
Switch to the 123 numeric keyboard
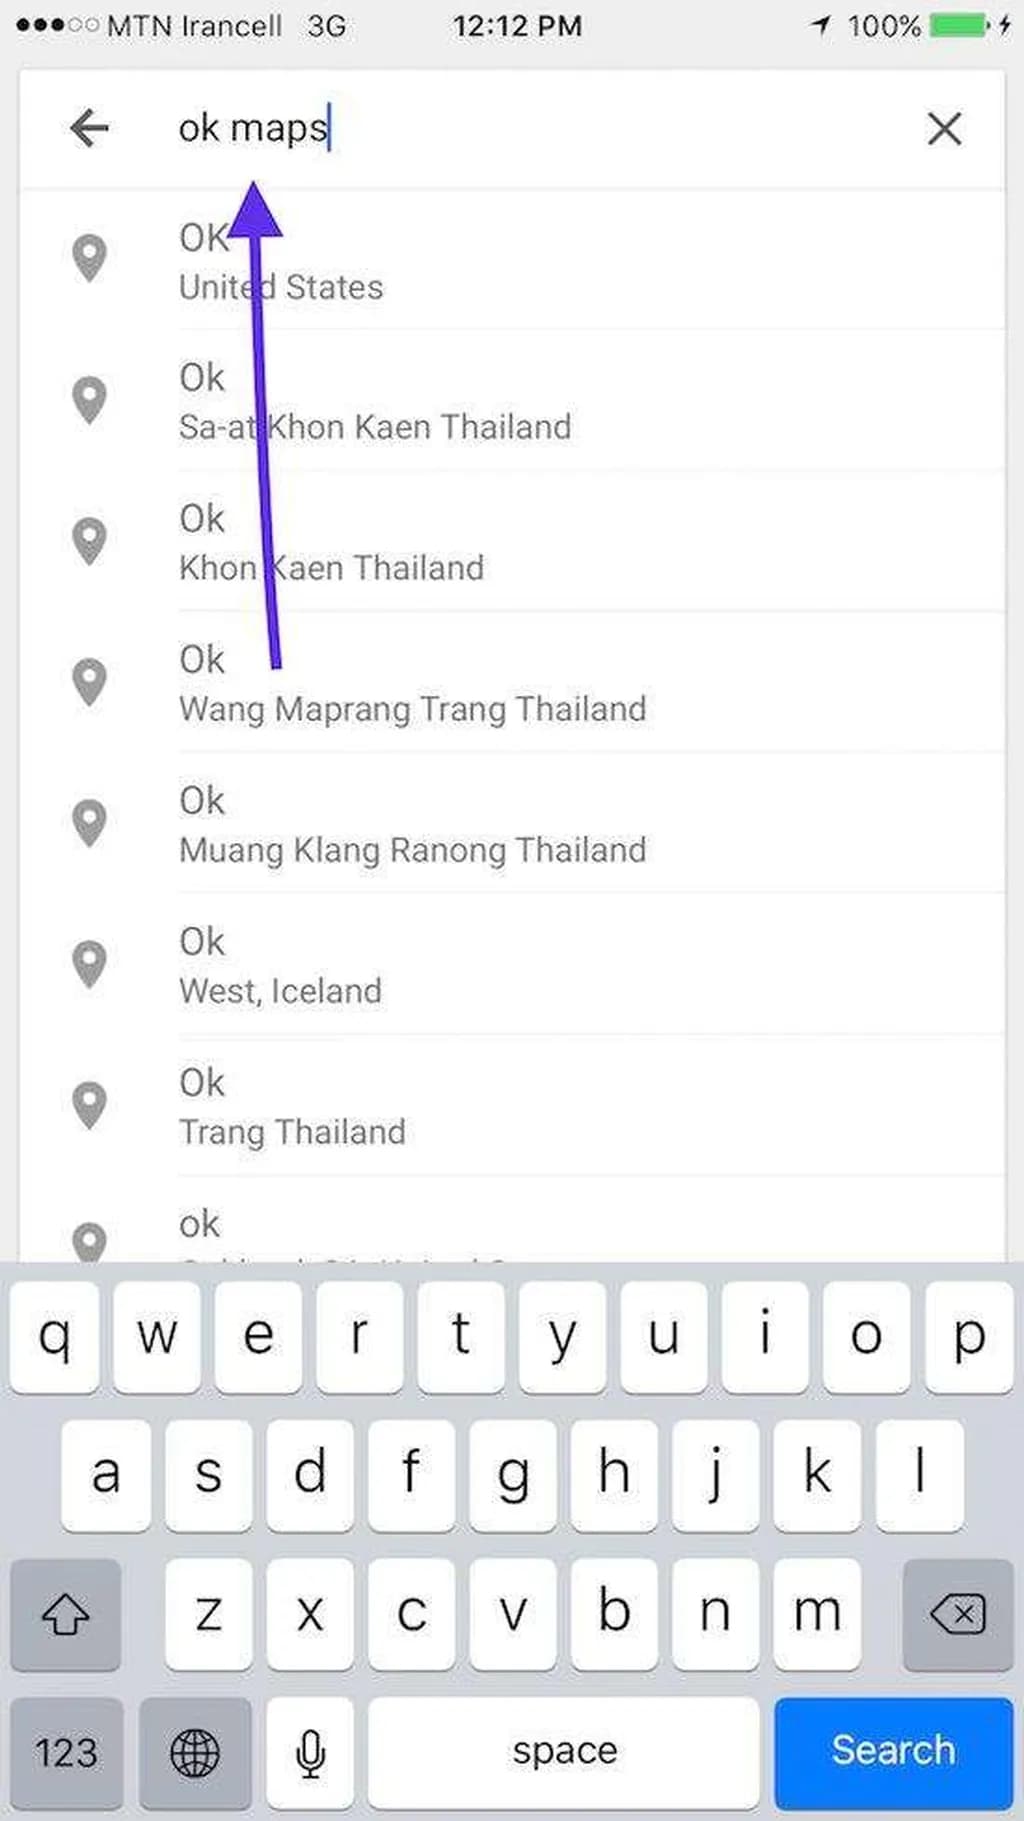[x=66, y=1752]
